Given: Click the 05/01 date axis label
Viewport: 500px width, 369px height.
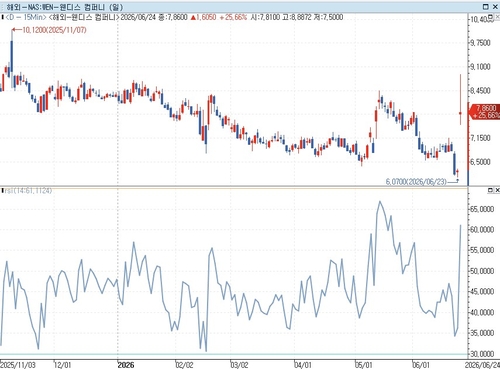Looking at the screenshot, I should [x=364, y=364].
